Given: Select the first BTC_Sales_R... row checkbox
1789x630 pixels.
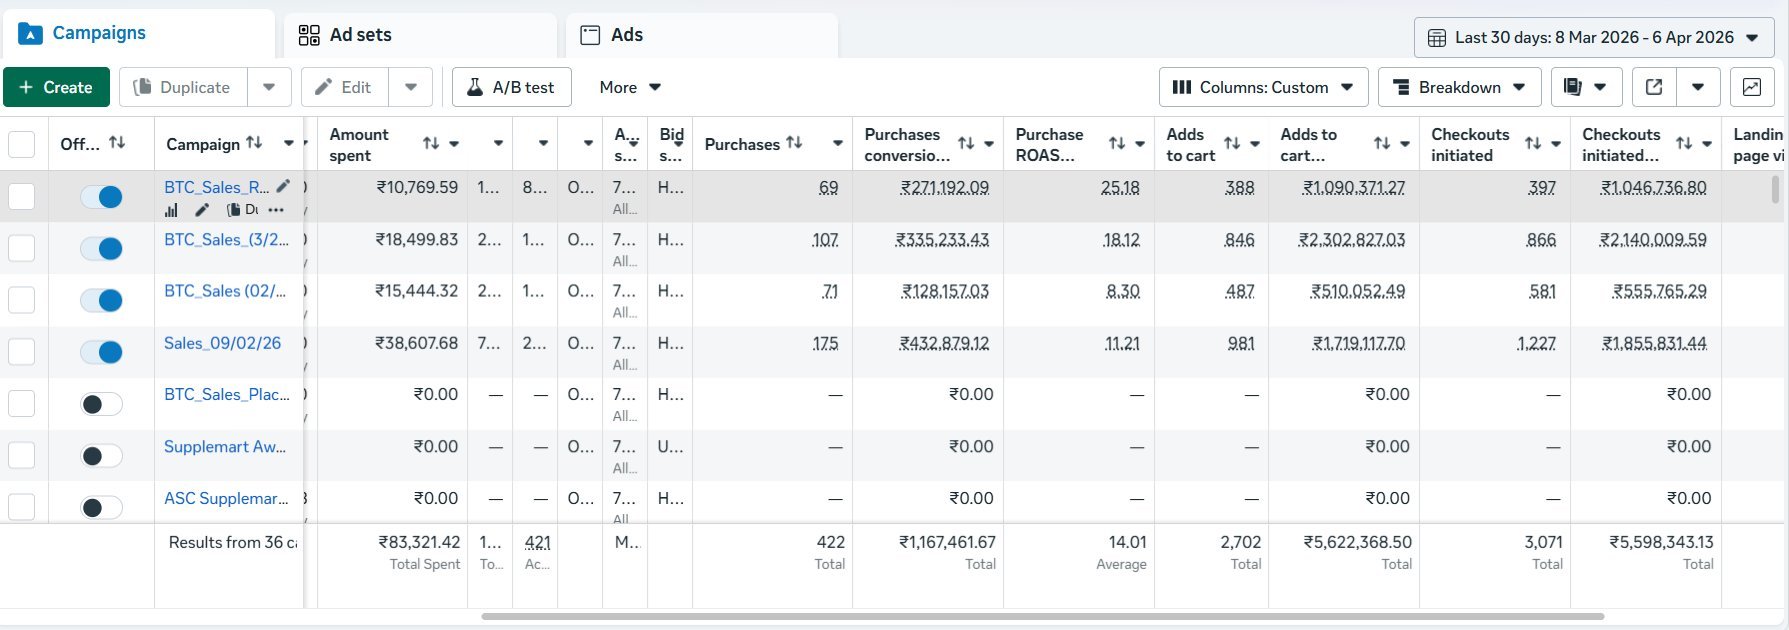Looking at the screenshot, I should click(21, 196).
